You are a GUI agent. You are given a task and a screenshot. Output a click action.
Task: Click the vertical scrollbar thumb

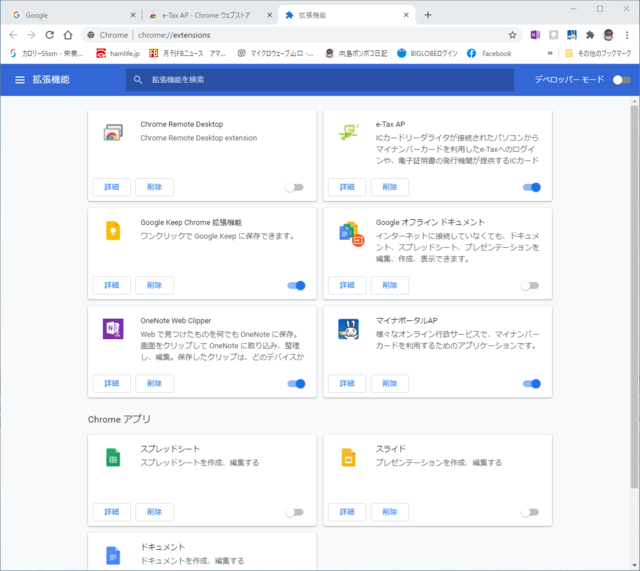tap(634, 296)
